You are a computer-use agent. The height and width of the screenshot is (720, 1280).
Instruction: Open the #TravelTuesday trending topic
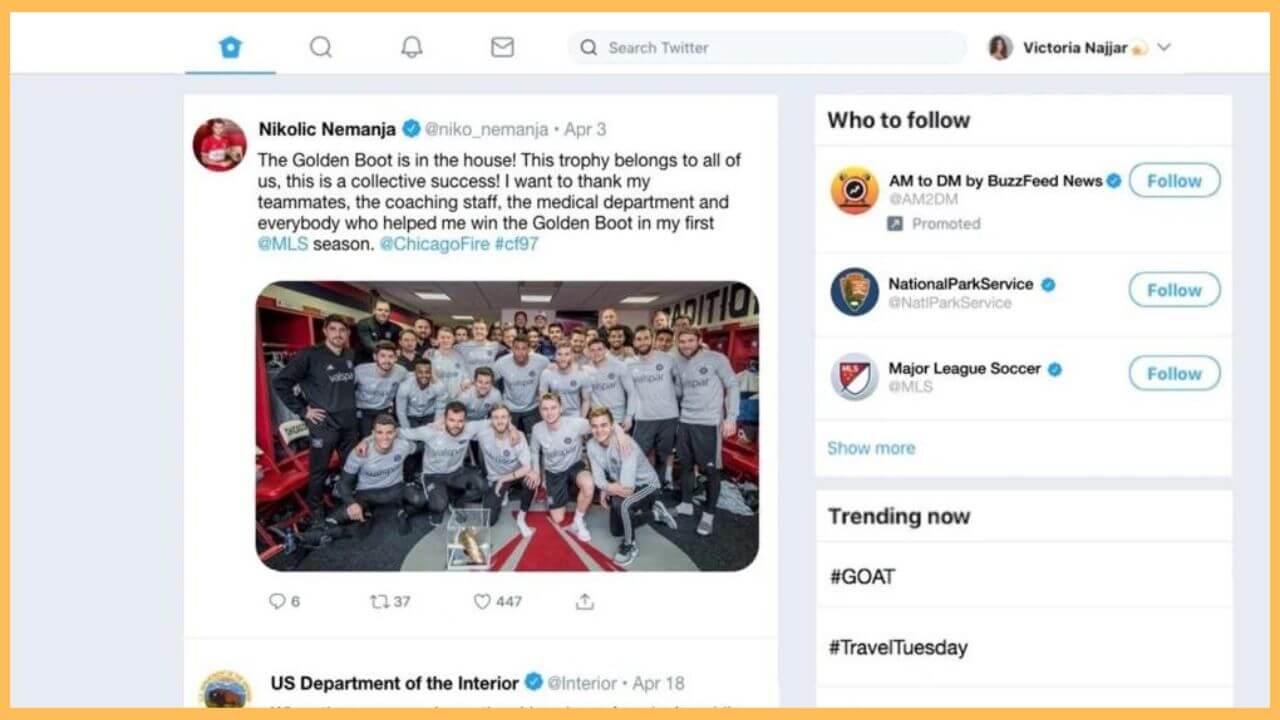(x=897, y=647)
